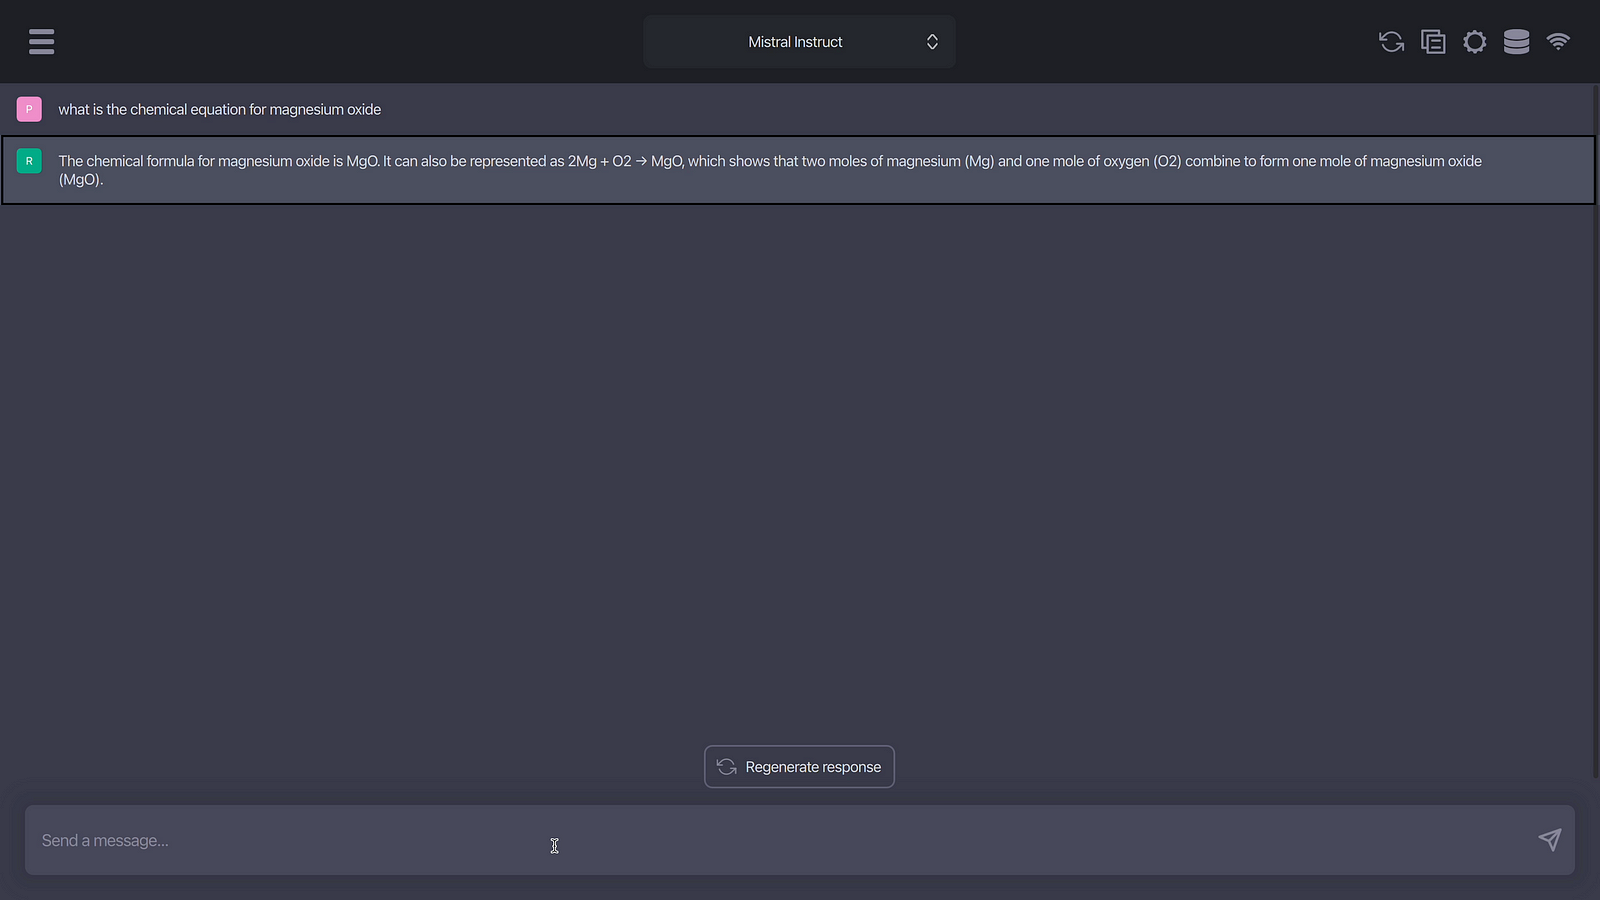
Task: Click the circular arrows inside Regenerate button
Action: tap(727, 767)
